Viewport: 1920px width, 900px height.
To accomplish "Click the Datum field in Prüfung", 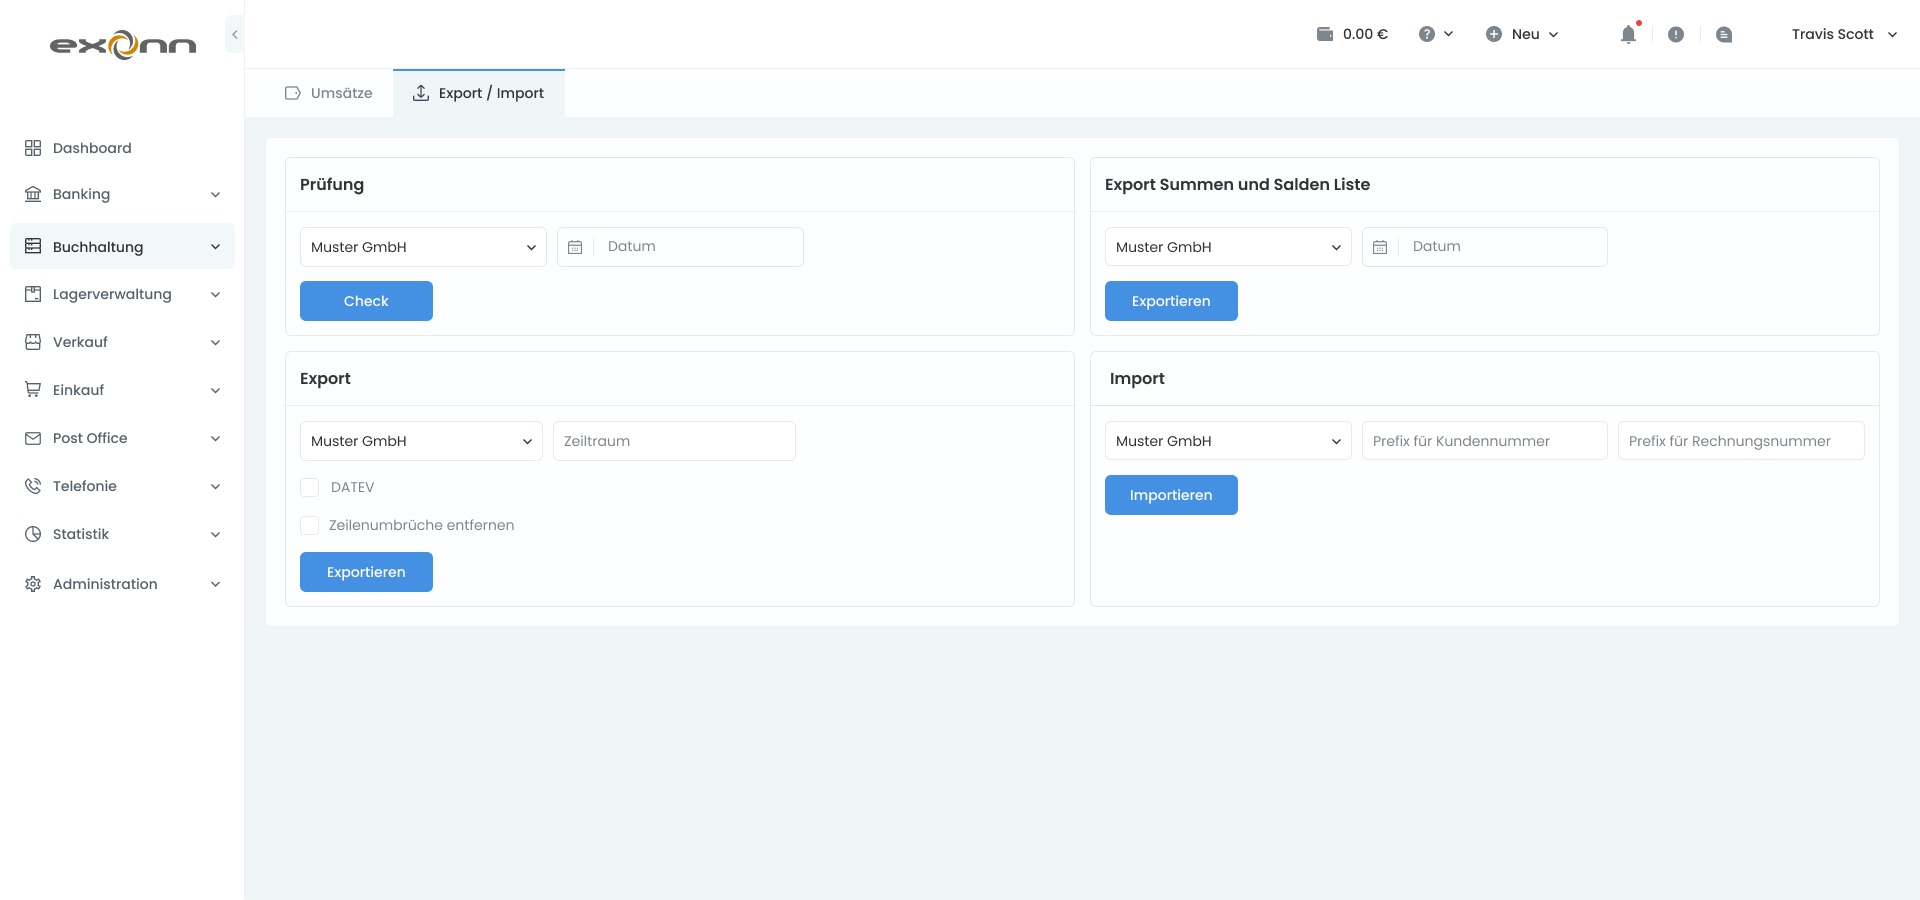I will (x=680, y=247).
